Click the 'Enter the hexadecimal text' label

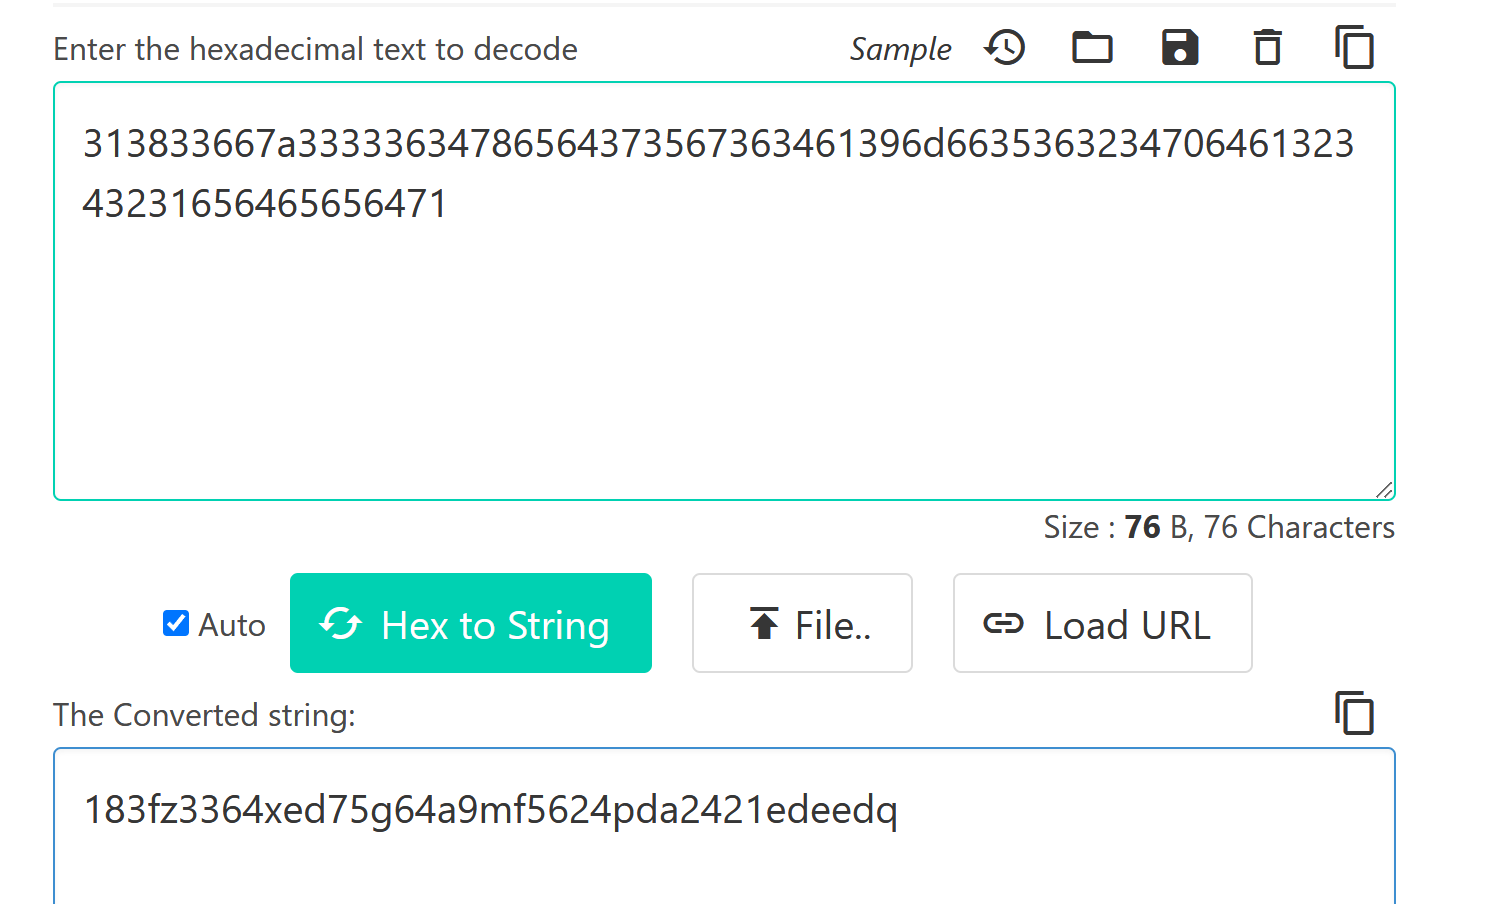point(315,49)
